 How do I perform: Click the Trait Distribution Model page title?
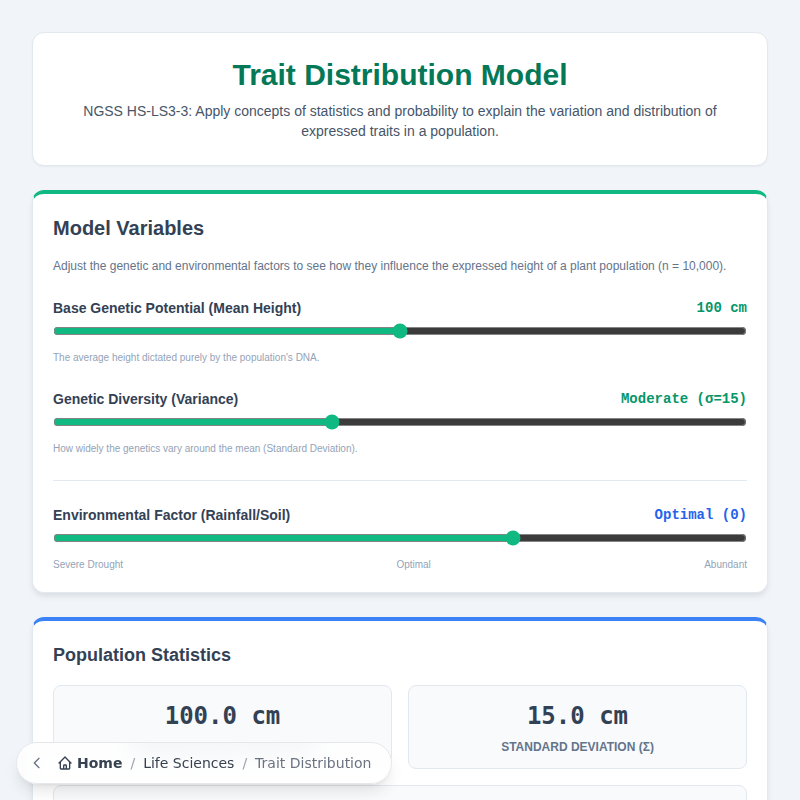400,74
